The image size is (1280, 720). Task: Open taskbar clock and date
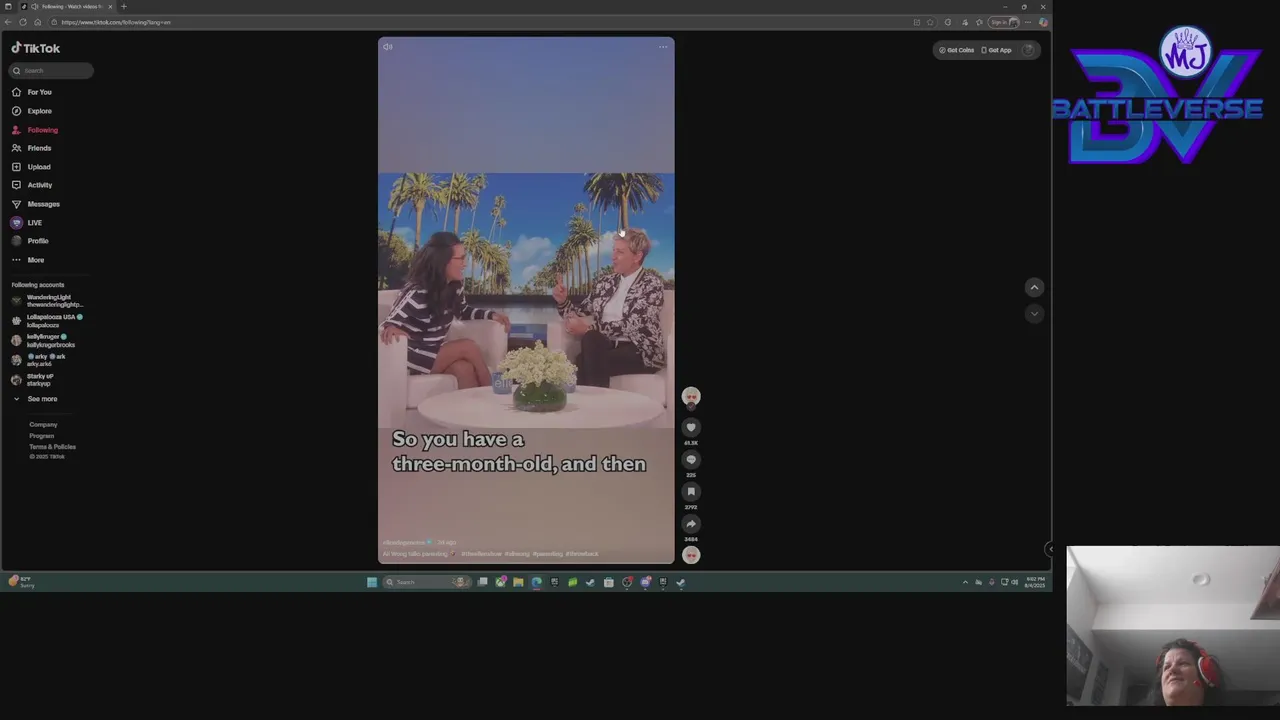pyautogui.click(x=1034, y=582)
